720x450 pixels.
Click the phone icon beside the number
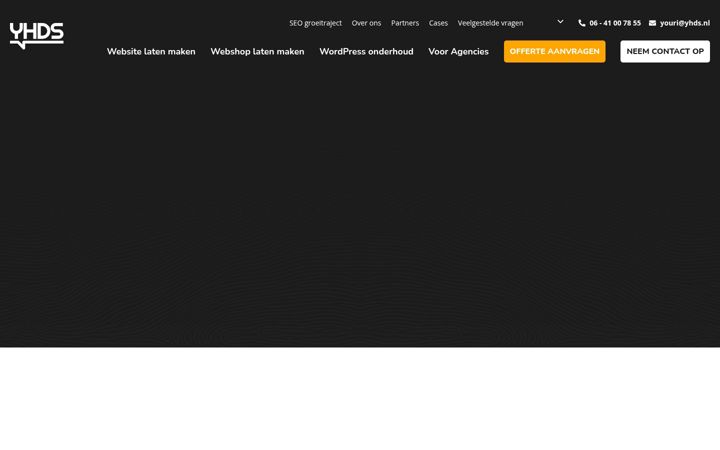[582, 23]
